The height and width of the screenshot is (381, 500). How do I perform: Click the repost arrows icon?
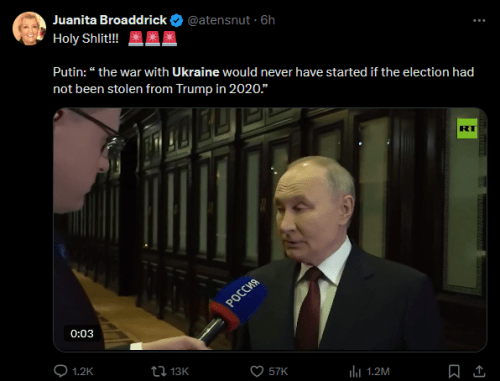click(x=159, y=371)
